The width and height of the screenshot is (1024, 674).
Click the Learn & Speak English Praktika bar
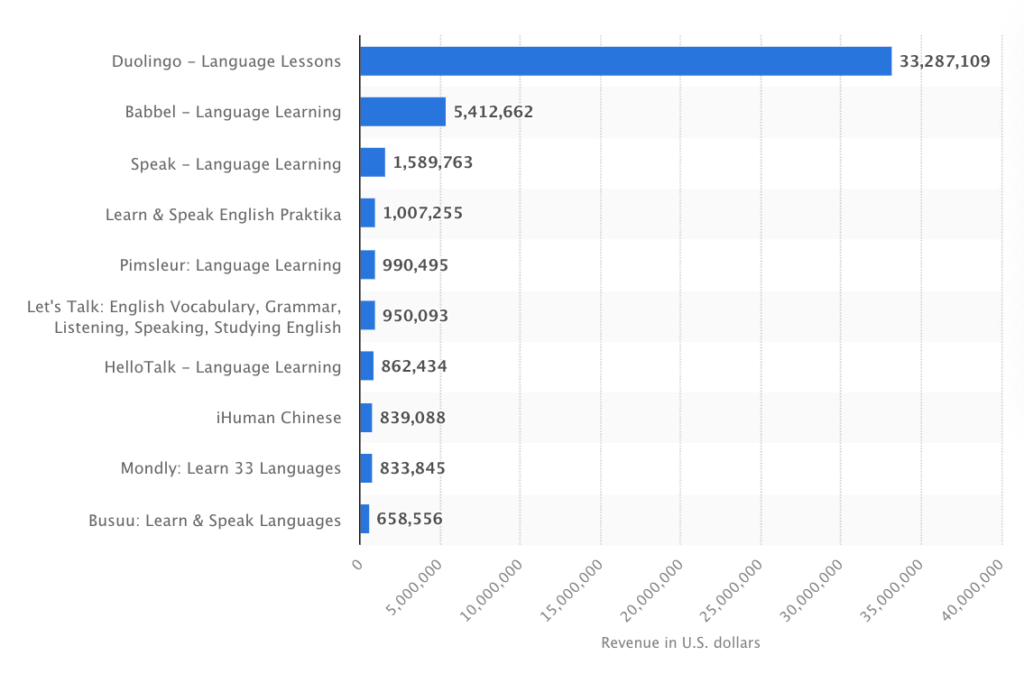368,213
